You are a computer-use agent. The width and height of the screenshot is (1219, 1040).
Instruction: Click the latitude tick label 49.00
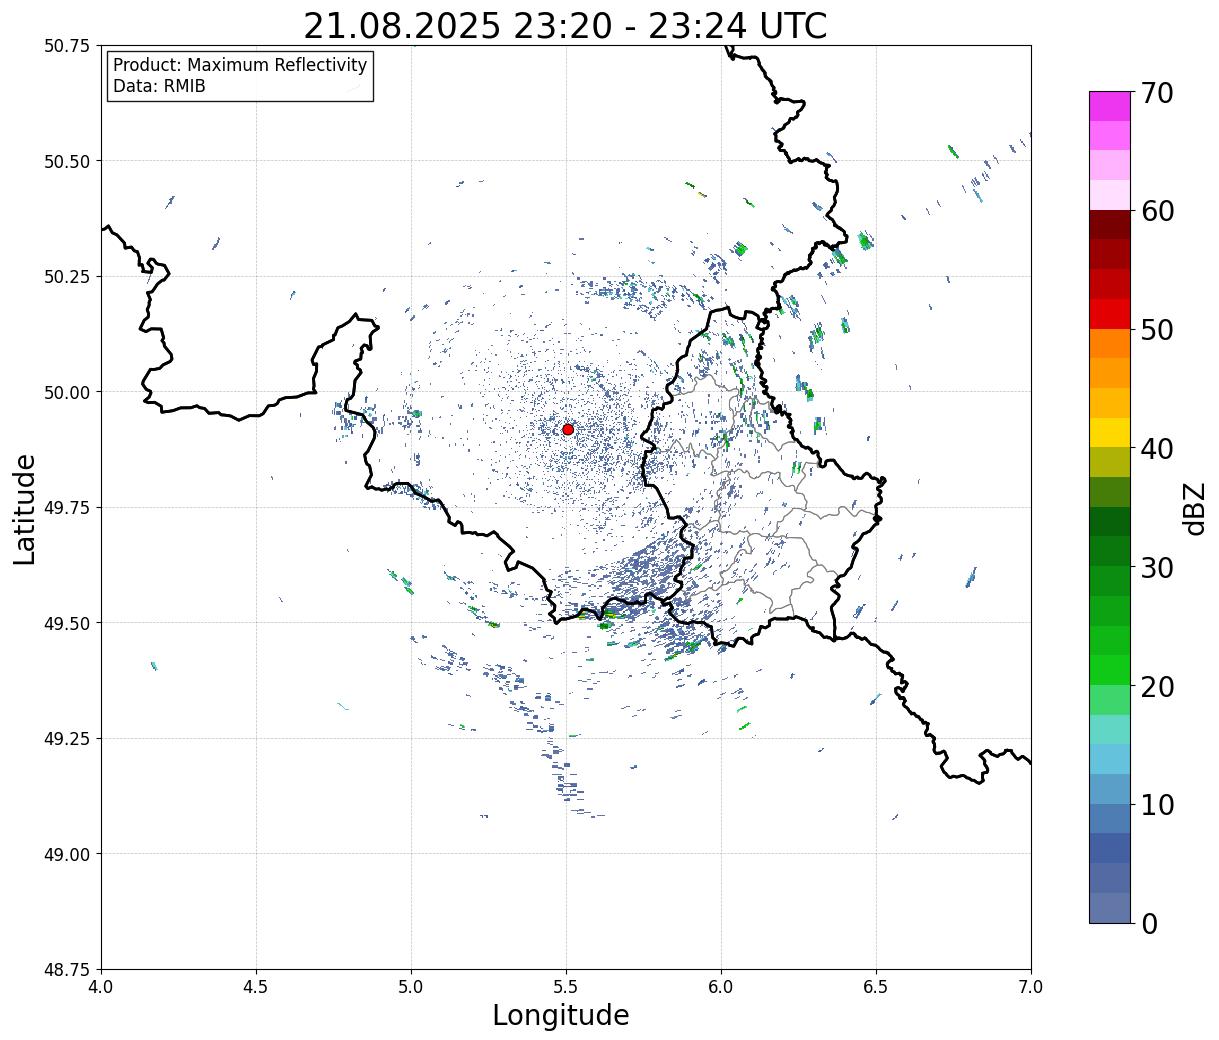(x=66, y=854)
